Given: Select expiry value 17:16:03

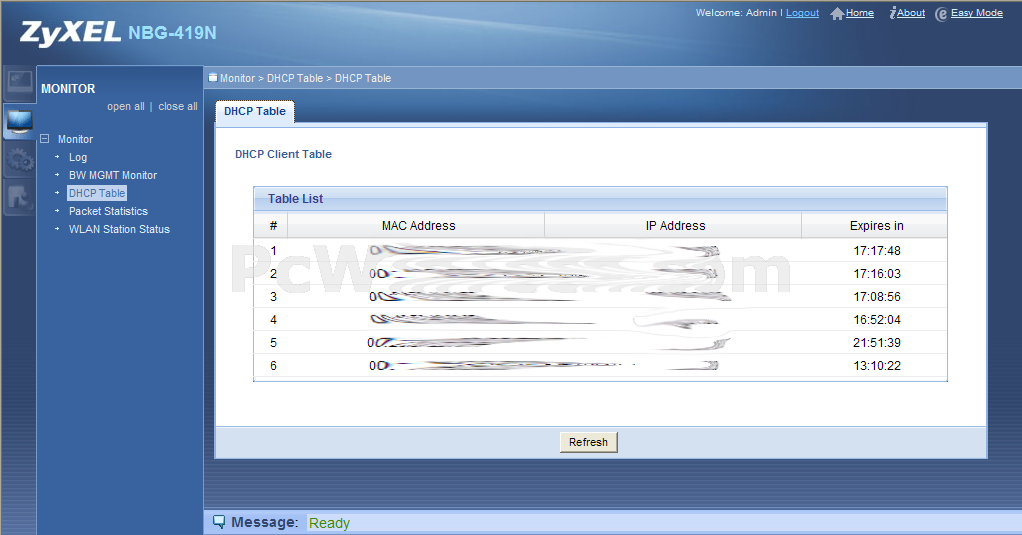Looking at the screenshot, I should point(877,274).
